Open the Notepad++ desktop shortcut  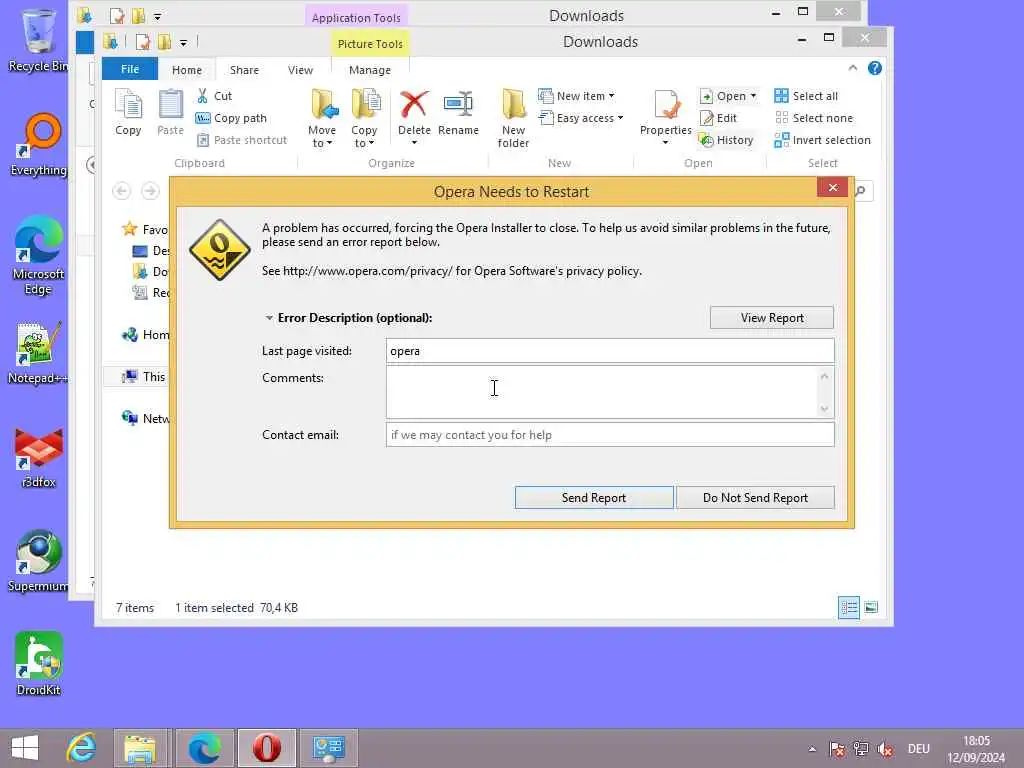(x=37, y=353)
